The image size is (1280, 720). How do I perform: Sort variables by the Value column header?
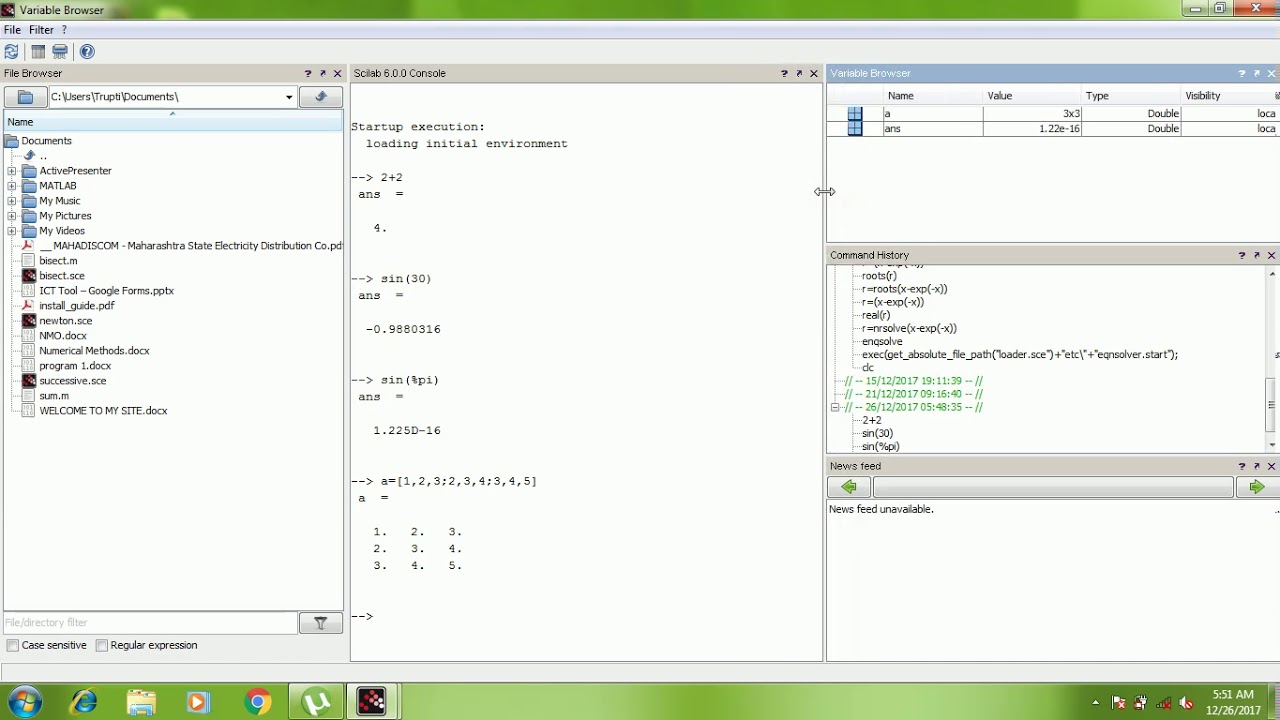pyautogui.click(x=1033, y=96)
